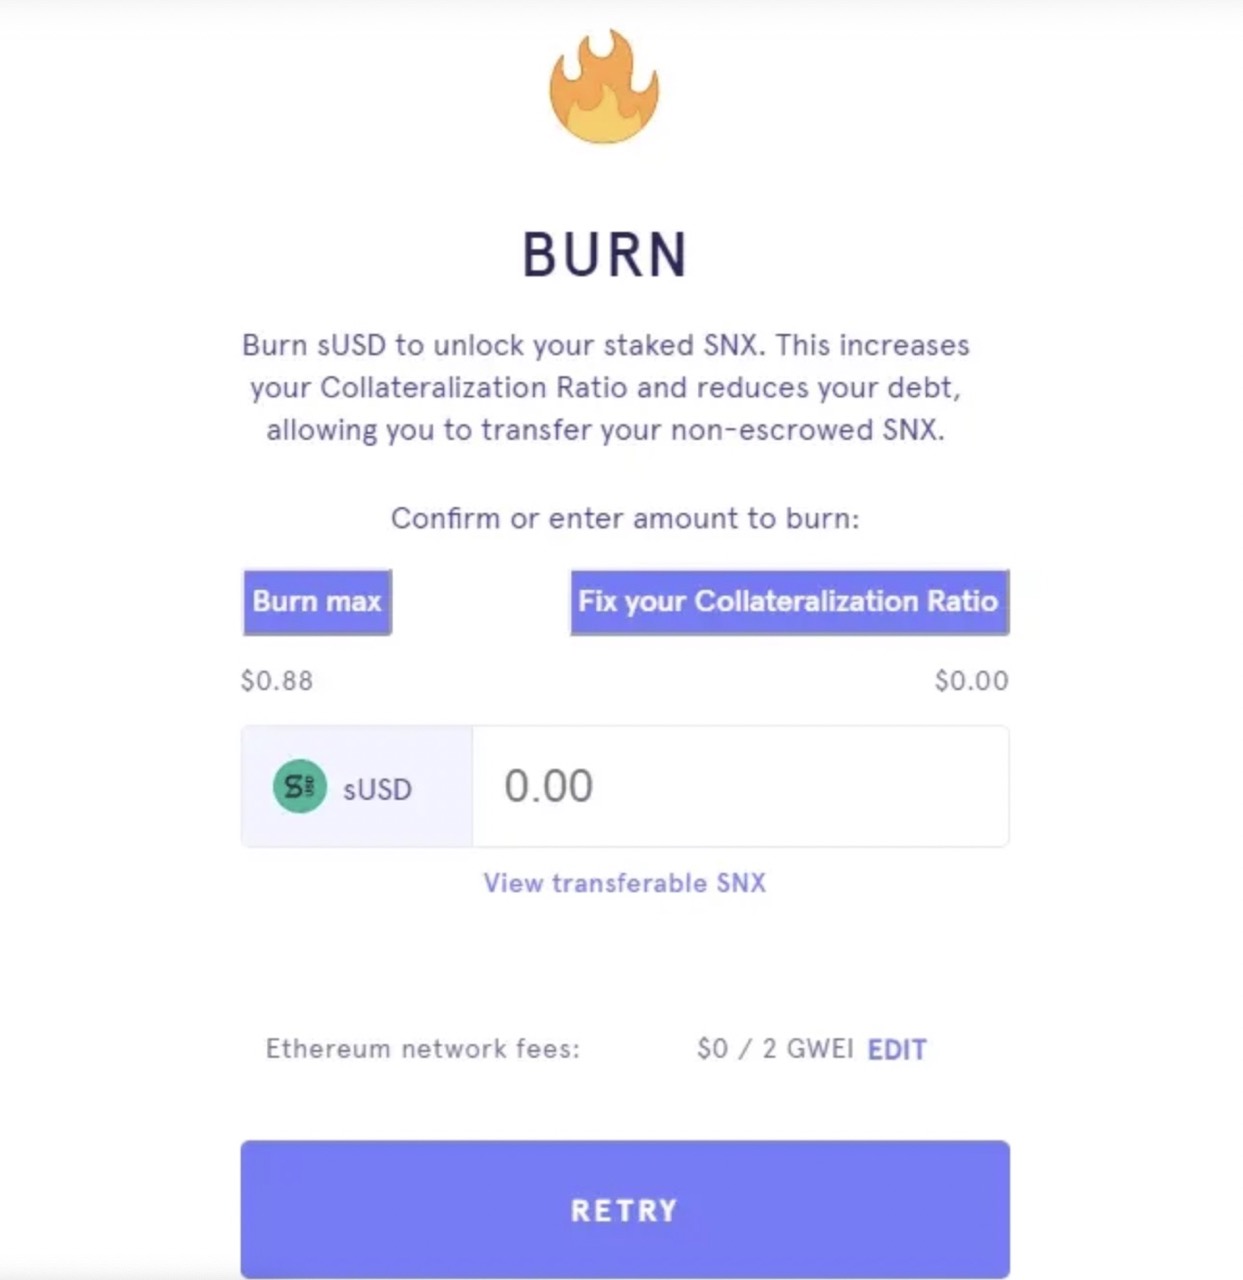This screenshot has width=1243, height=1280.
Task: Click the $0.88 amount below Burn max
Action: coord(276,680)
